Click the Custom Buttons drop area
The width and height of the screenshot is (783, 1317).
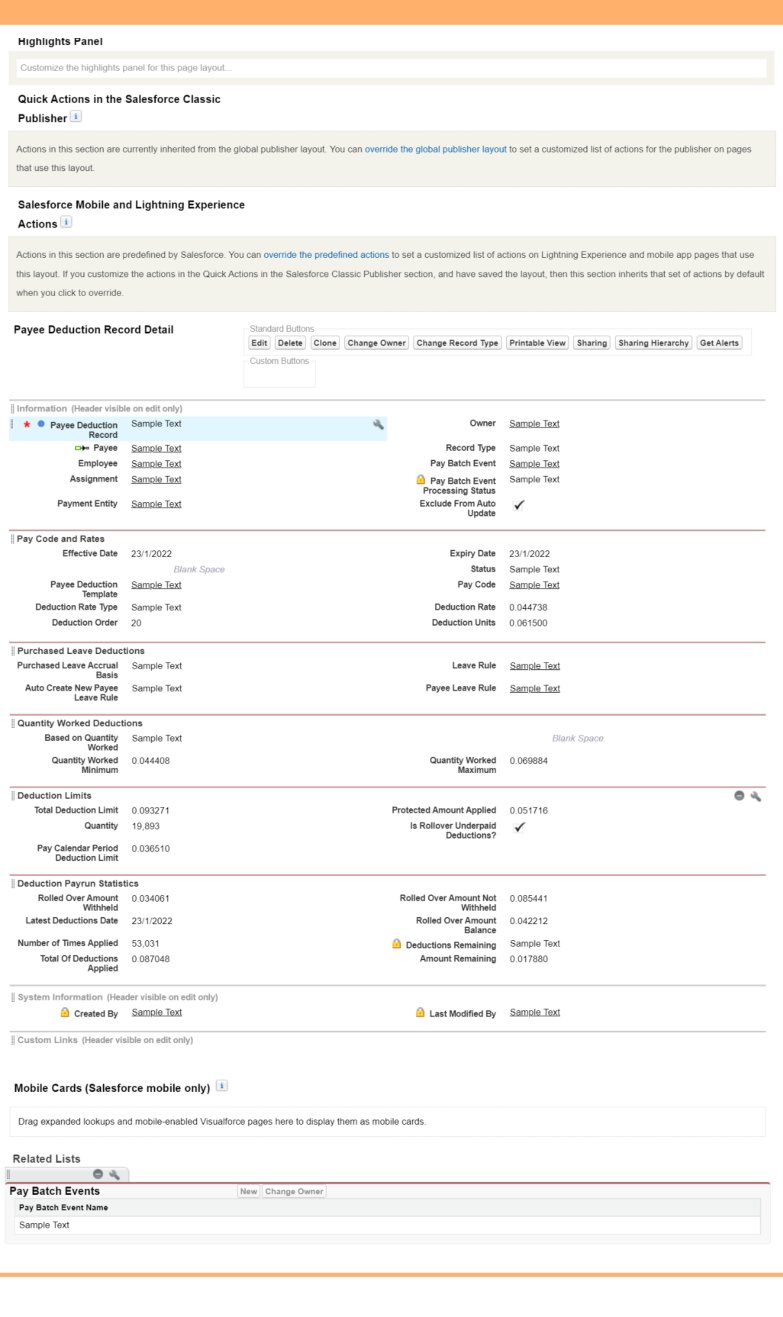(279, 375)
